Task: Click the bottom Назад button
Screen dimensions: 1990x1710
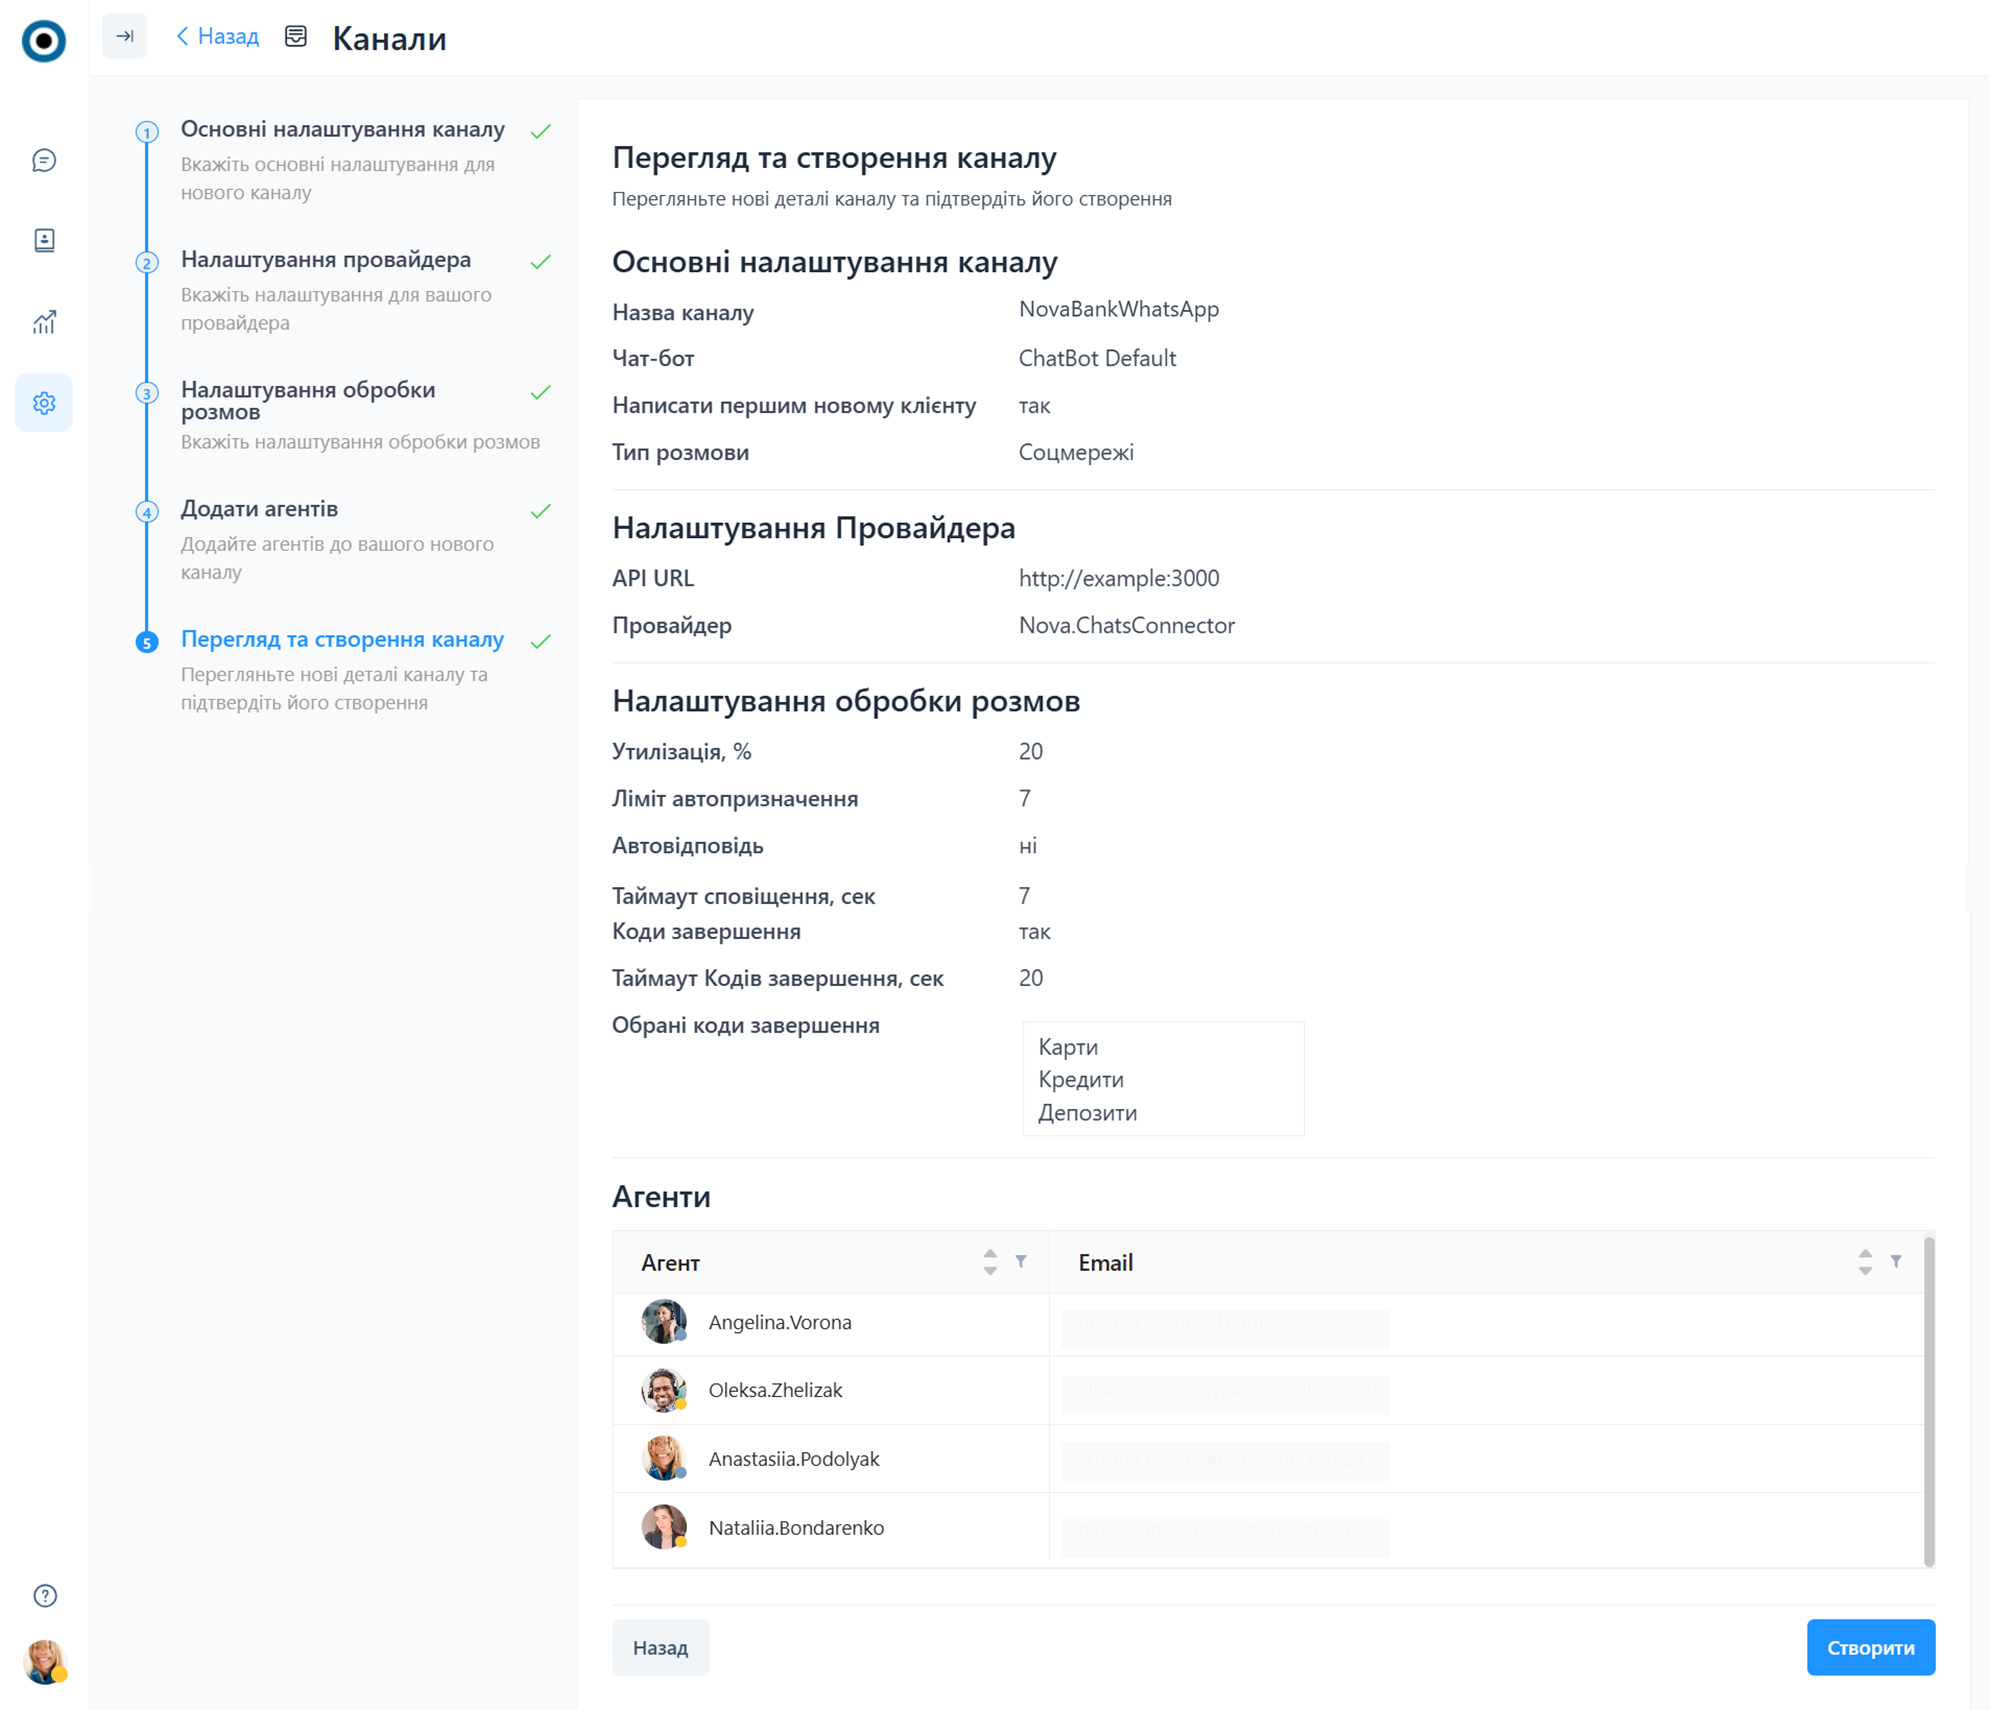Action: point(660,1647)
